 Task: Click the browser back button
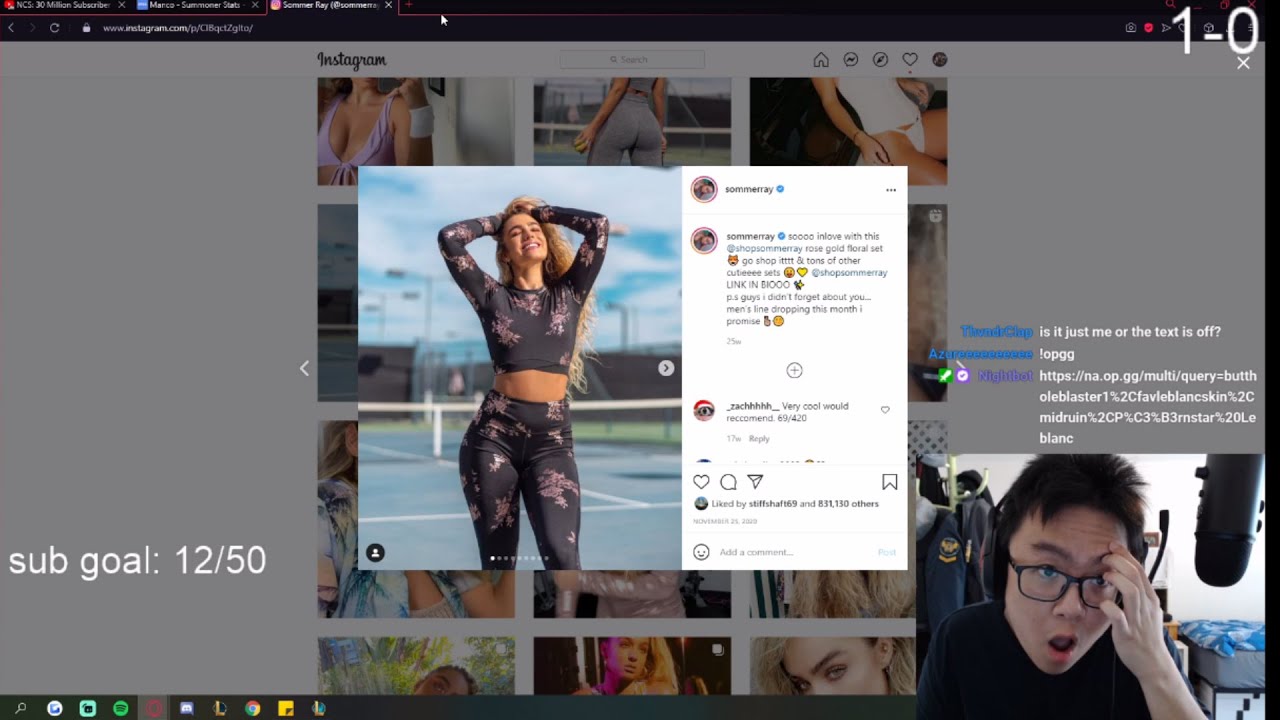(11, 28)
